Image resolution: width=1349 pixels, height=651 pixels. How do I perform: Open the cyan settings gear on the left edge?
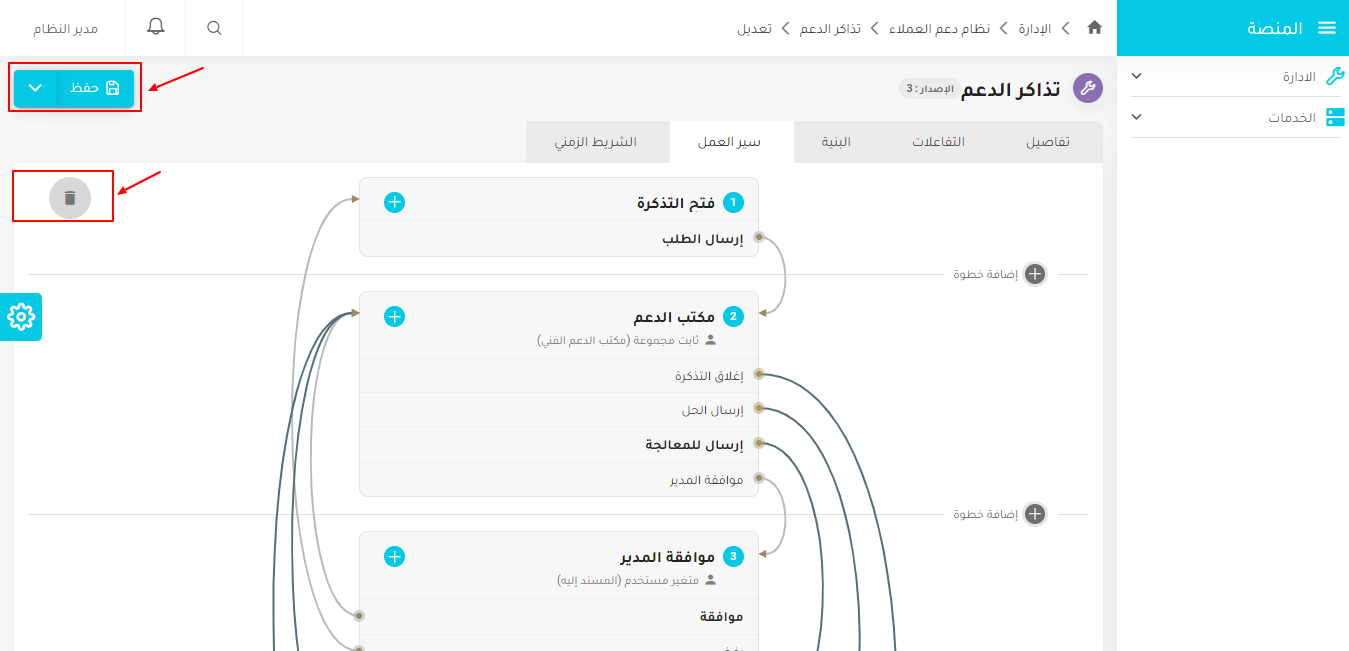(20, 317)
